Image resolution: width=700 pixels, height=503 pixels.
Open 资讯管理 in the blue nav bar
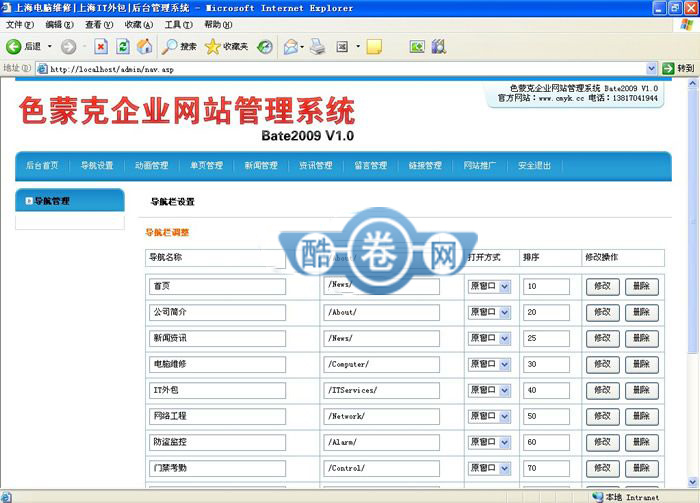(x=316, y=166)
